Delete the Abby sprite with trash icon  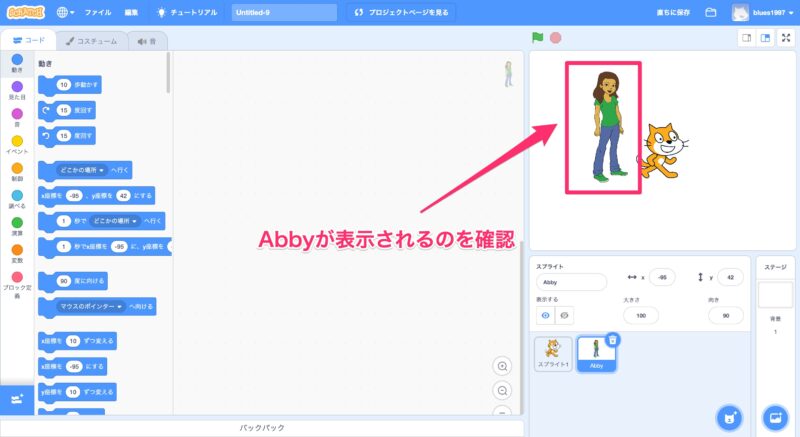coord(612,340)
